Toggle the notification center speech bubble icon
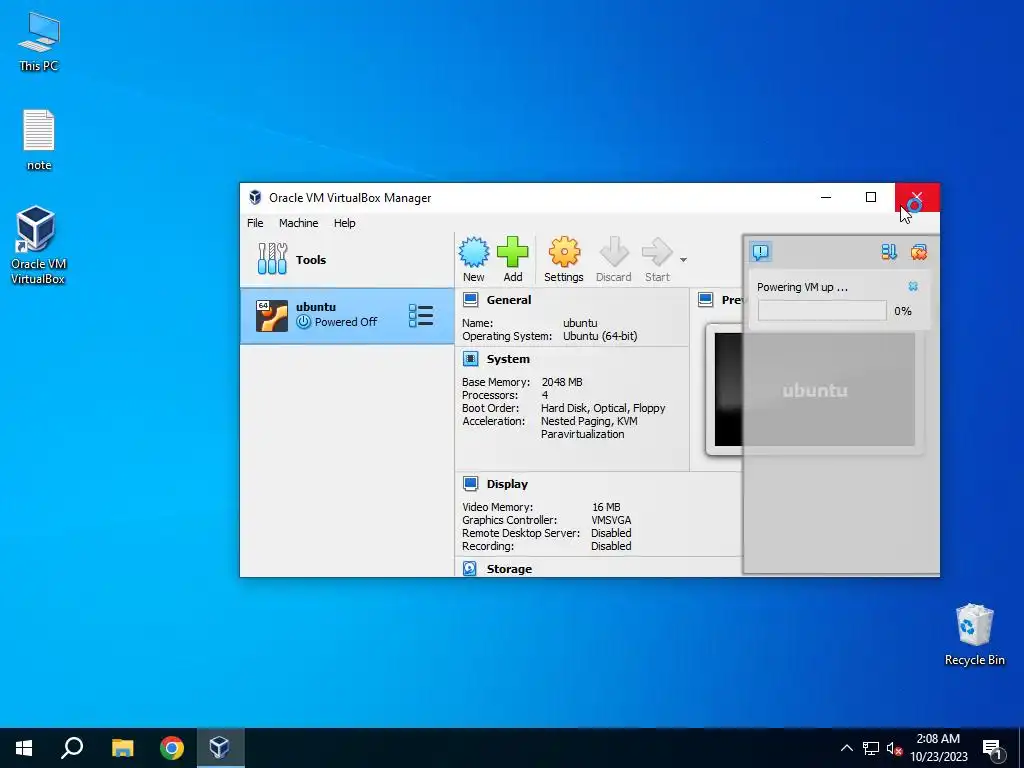 click(x=761, y=252)
